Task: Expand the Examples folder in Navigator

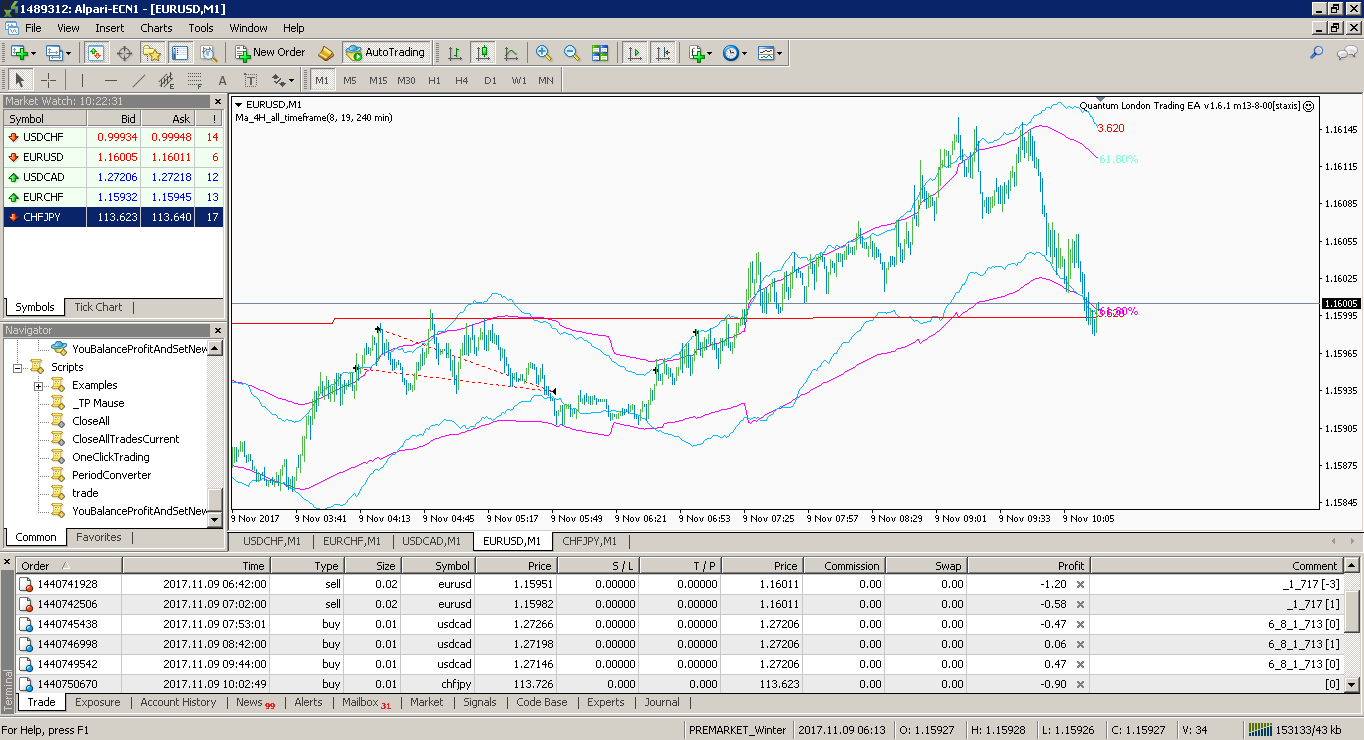Action: [38, 386]
